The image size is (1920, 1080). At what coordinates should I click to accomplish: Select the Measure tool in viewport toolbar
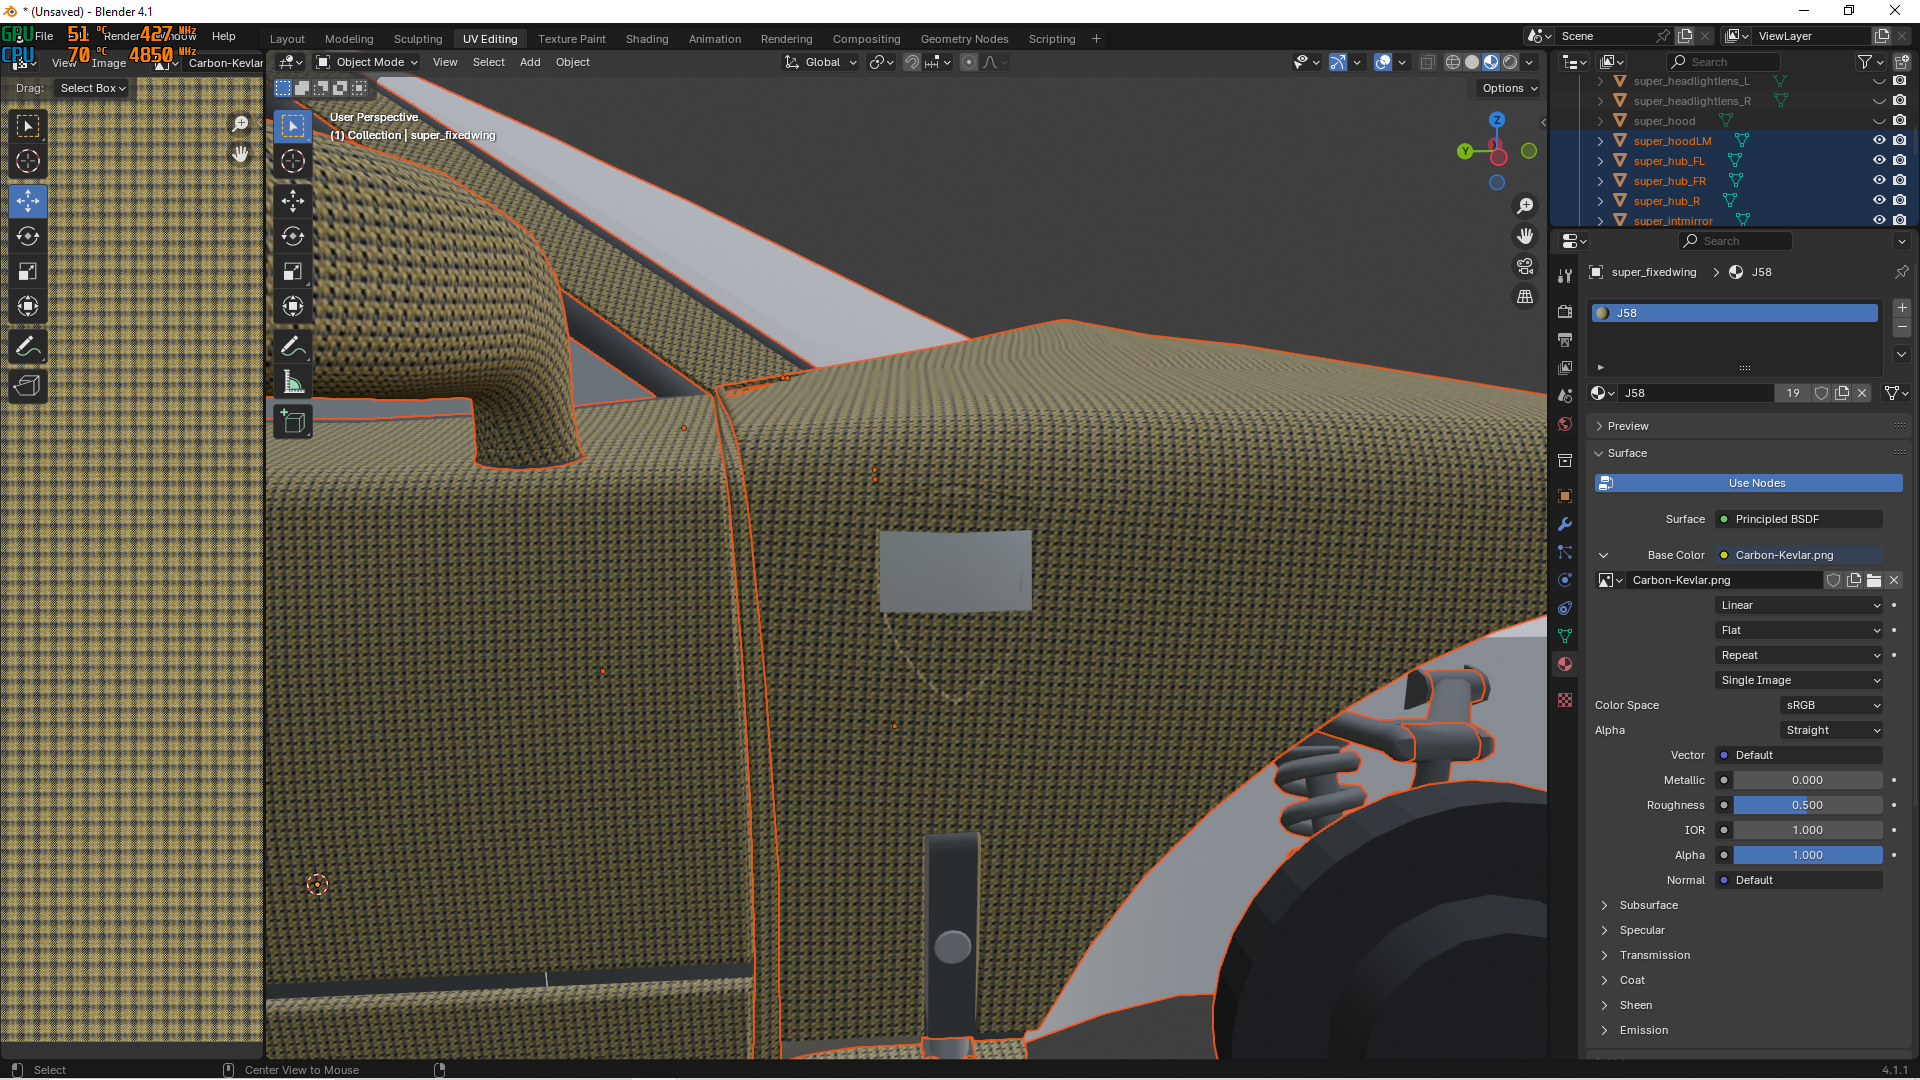tap(293, 382)
